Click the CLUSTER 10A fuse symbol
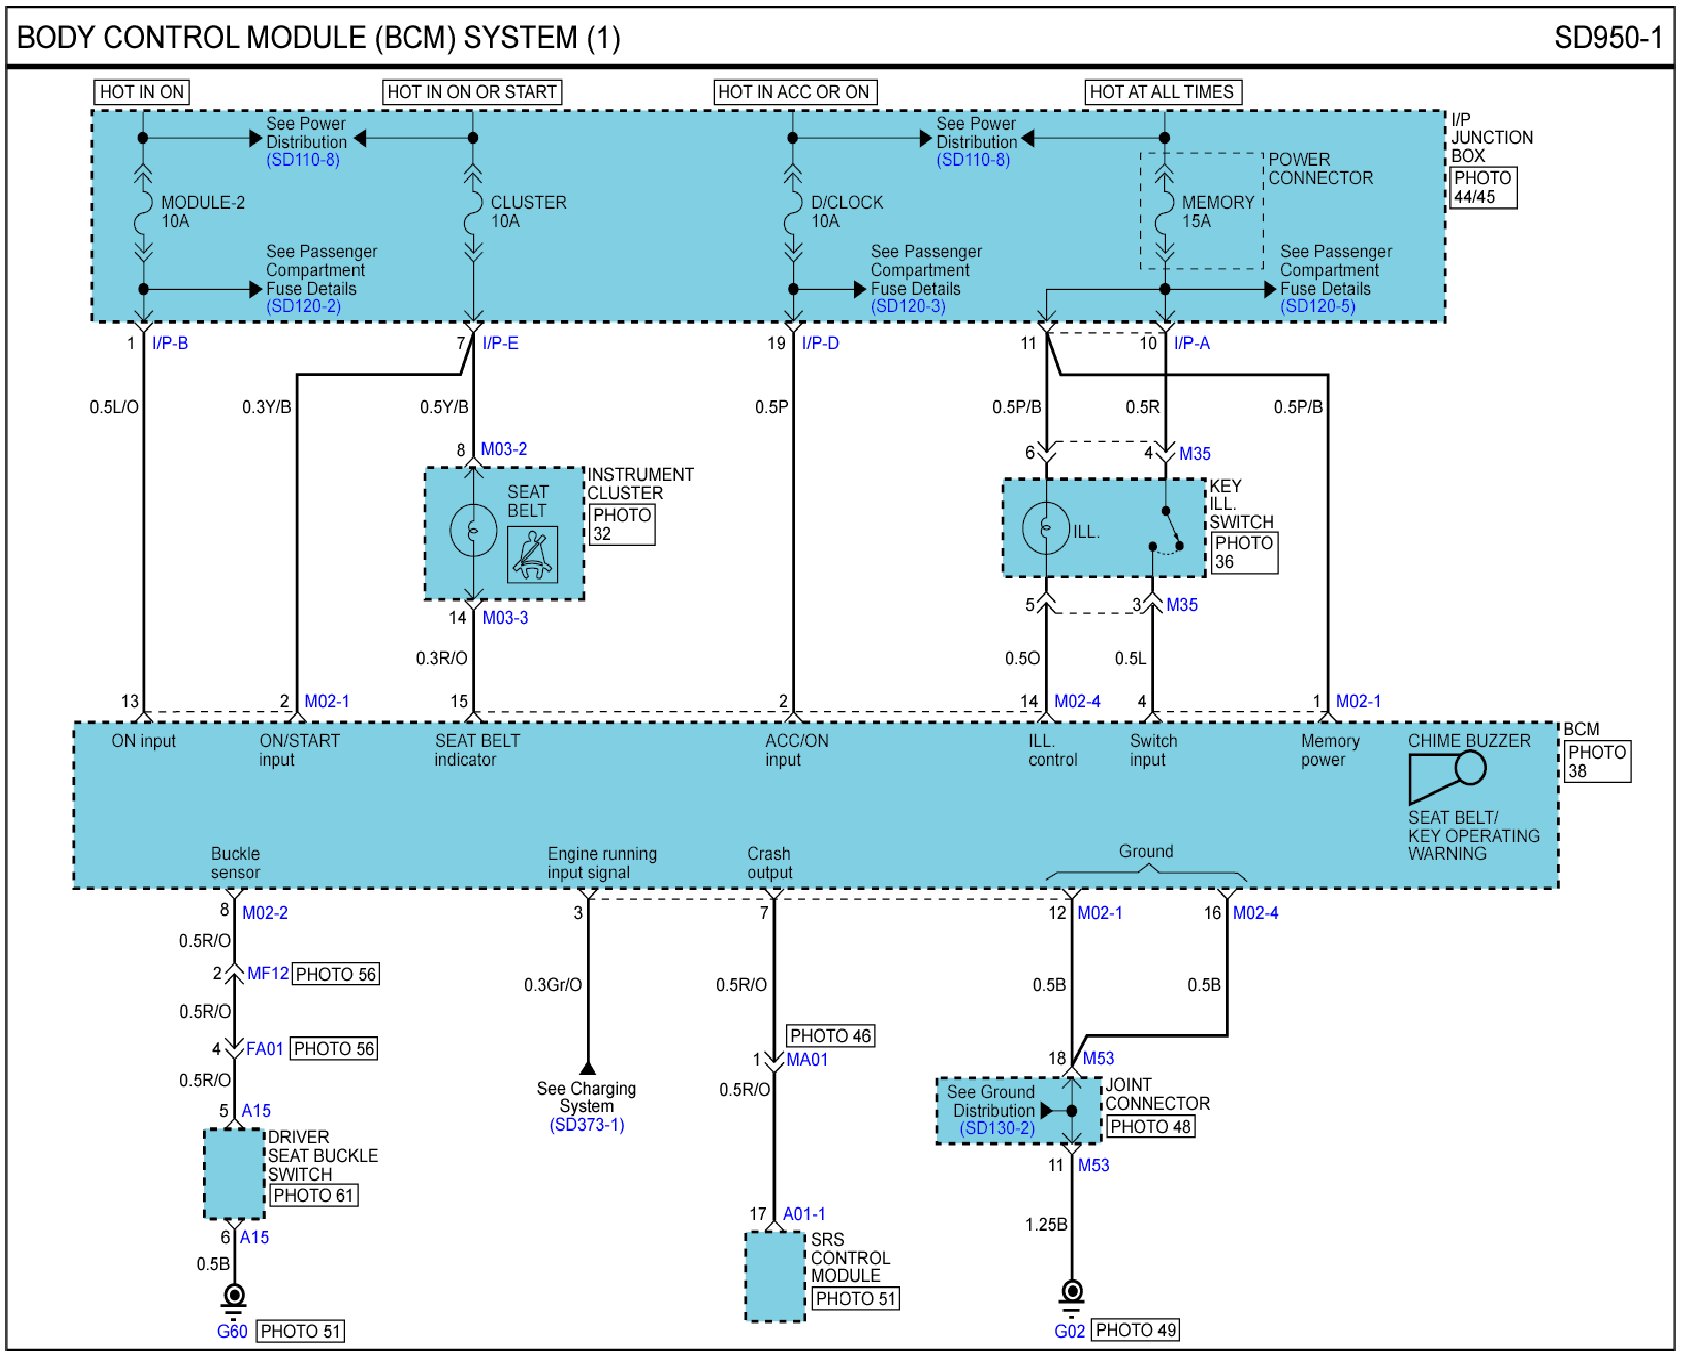This screenshot has height=1357, width=1684. tap(473, 212)
